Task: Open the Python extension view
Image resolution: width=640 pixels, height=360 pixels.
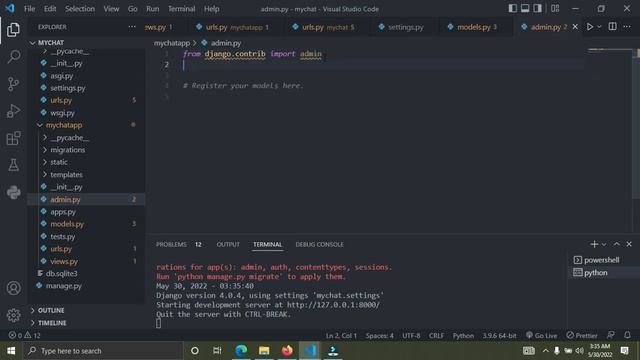Action: (13, 192)
